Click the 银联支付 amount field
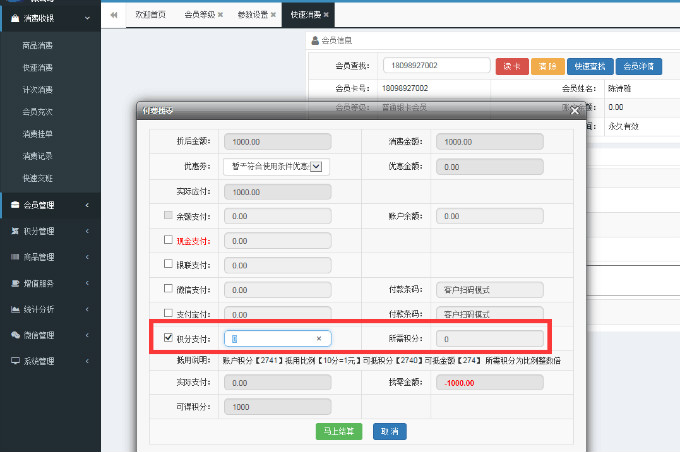 tap(278, 265)
